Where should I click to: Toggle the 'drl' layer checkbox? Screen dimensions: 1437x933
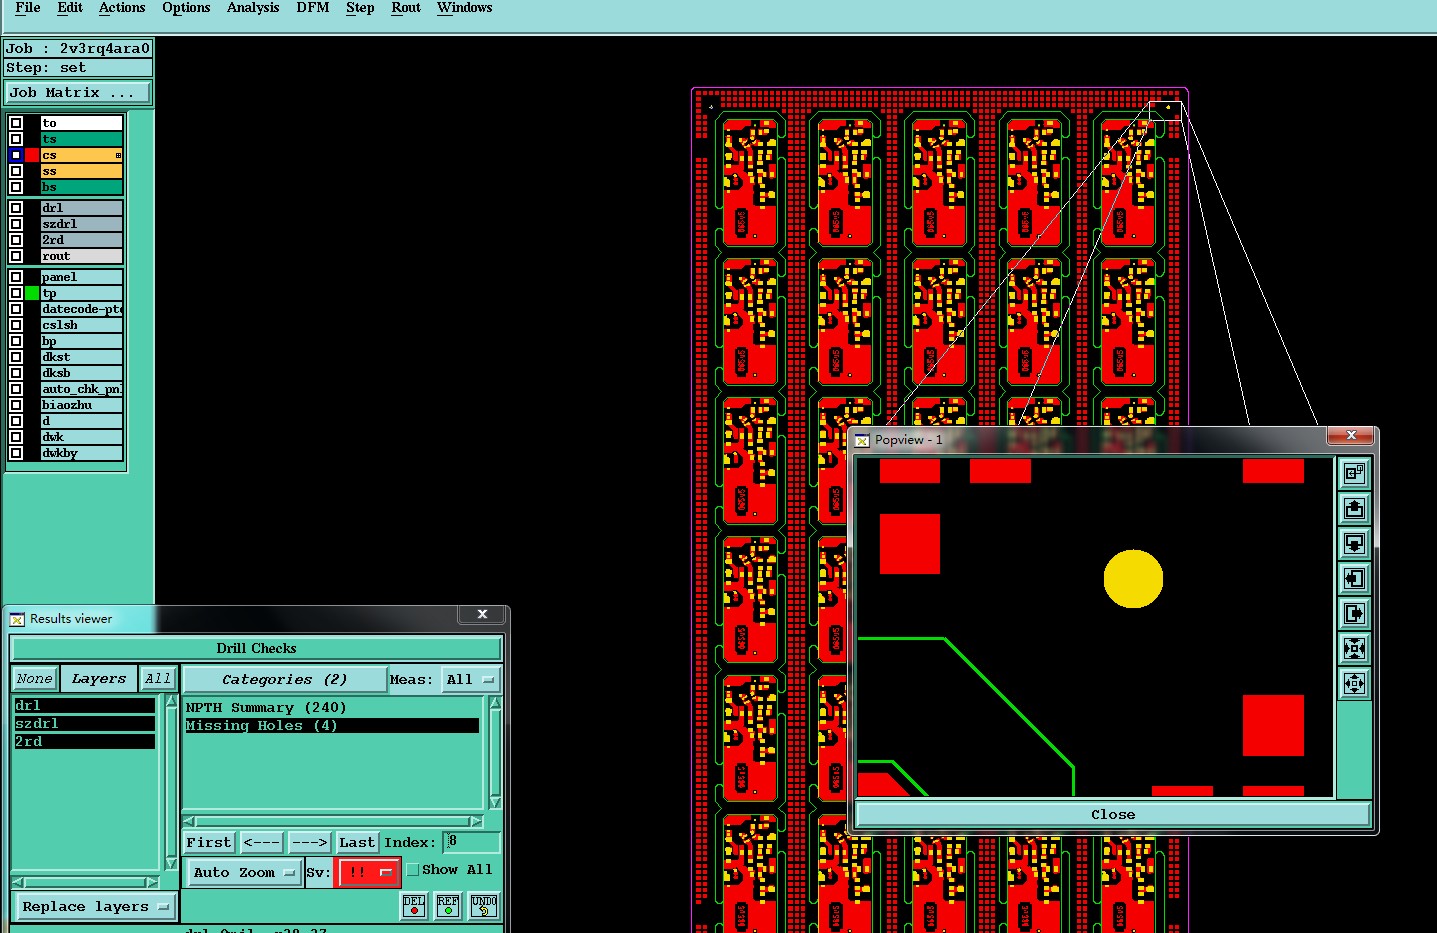(x=16, y=208)
